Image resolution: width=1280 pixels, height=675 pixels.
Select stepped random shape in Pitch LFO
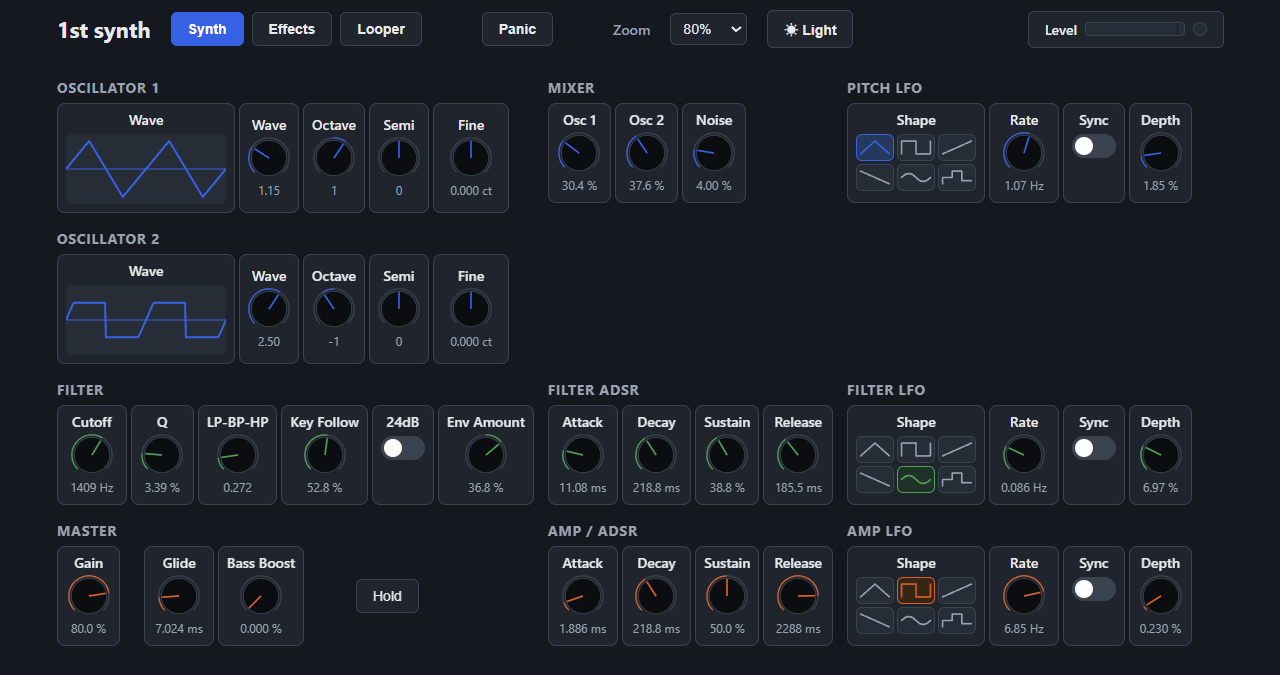(957, 178)
